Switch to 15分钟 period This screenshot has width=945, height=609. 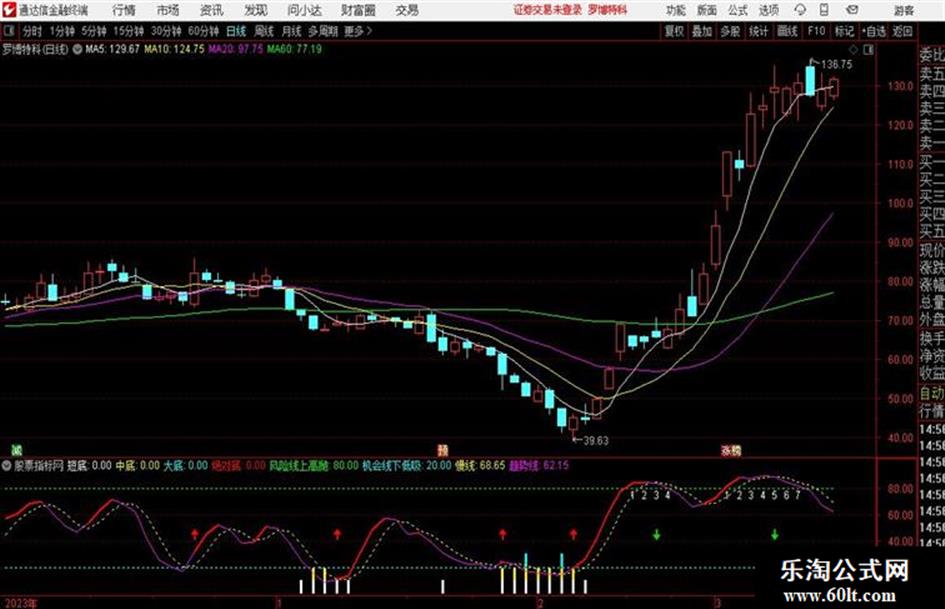point(129,31)
